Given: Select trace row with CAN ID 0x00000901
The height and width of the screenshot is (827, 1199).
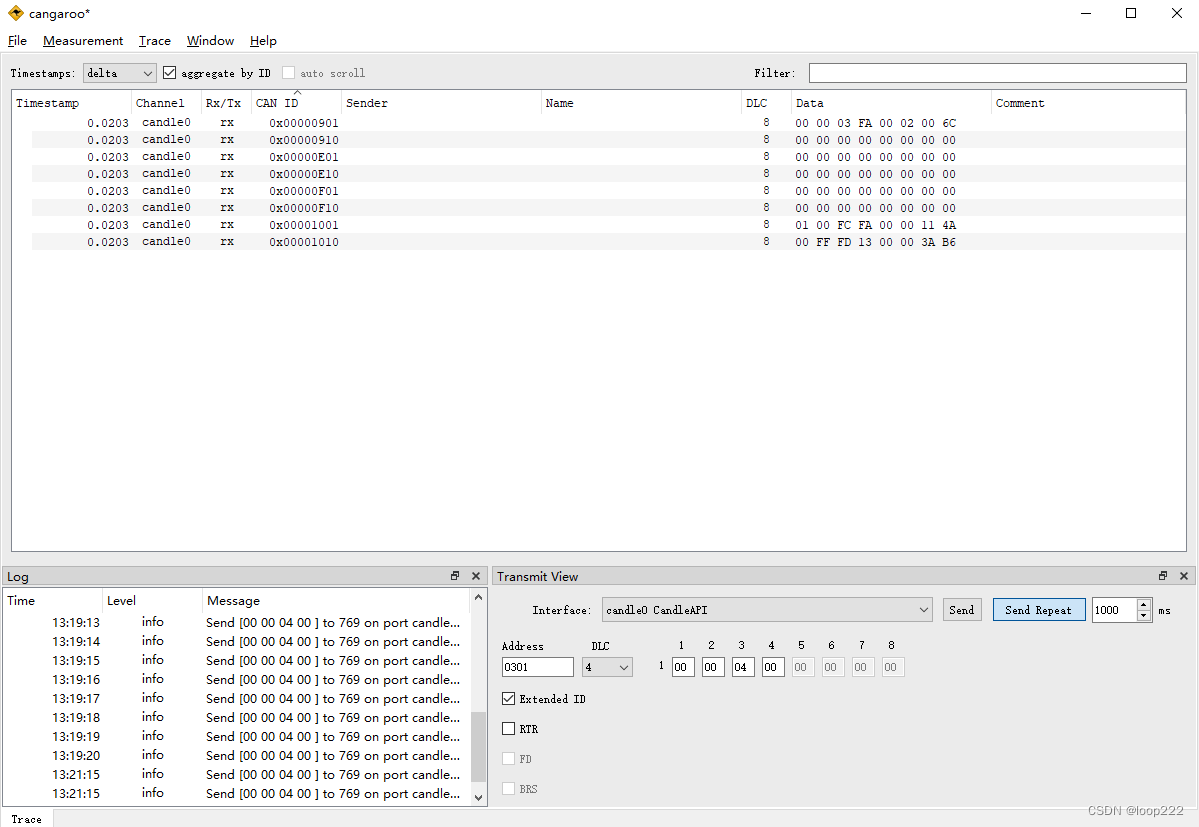Looking at the screenshot, I should [609, 122].
